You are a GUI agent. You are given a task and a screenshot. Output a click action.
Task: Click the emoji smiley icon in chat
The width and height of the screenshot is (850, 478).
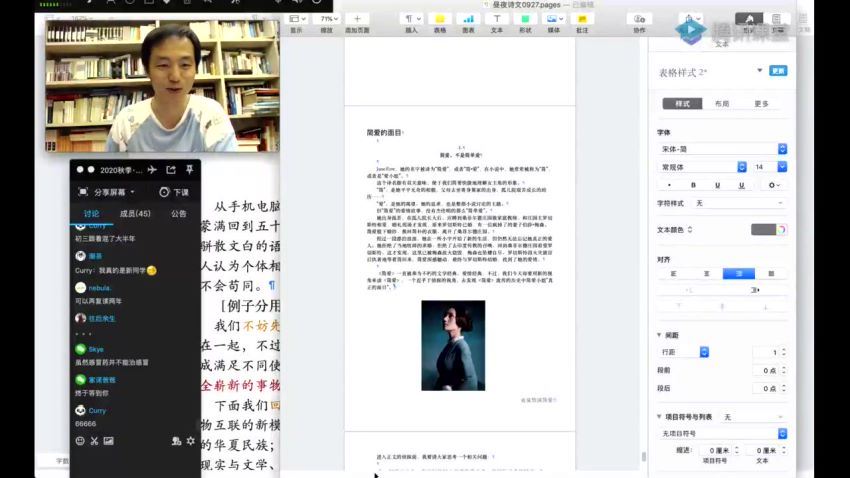pos(80,441)
